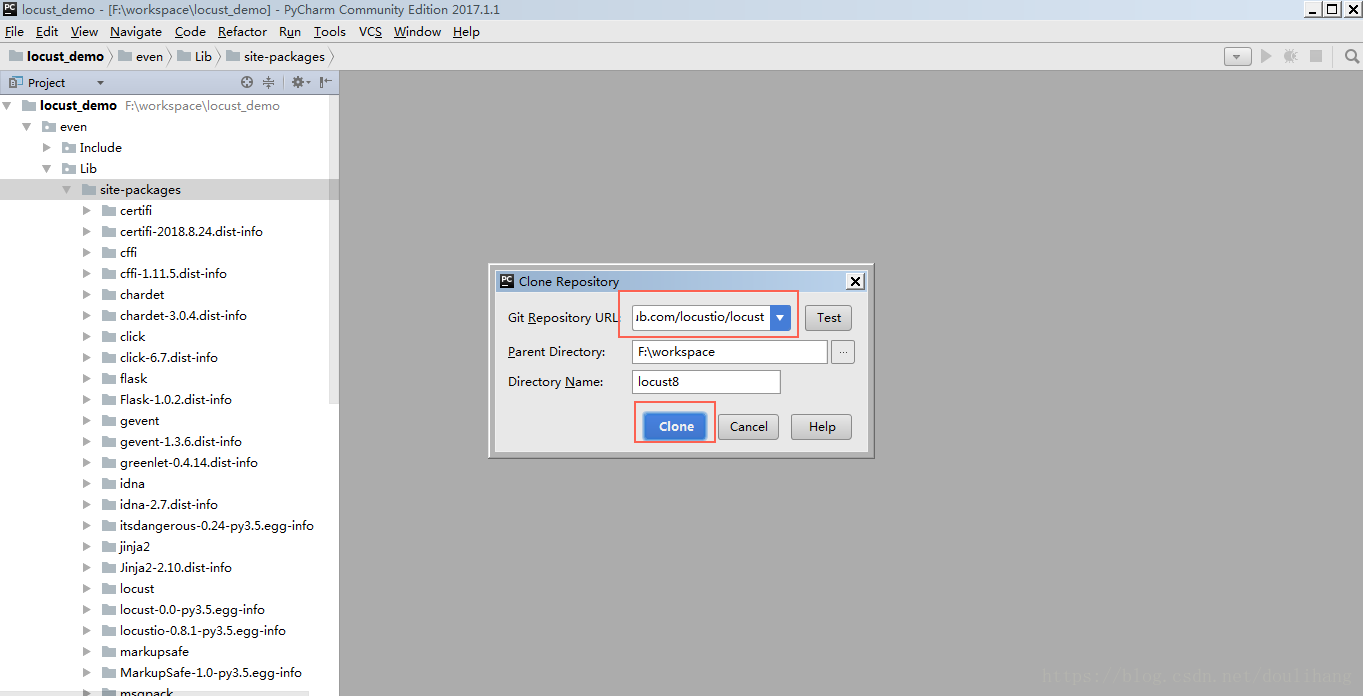The height and width of the screenshot is (696, 1363).
Task: Select site-packages breadcrumb
Action: 275,57
